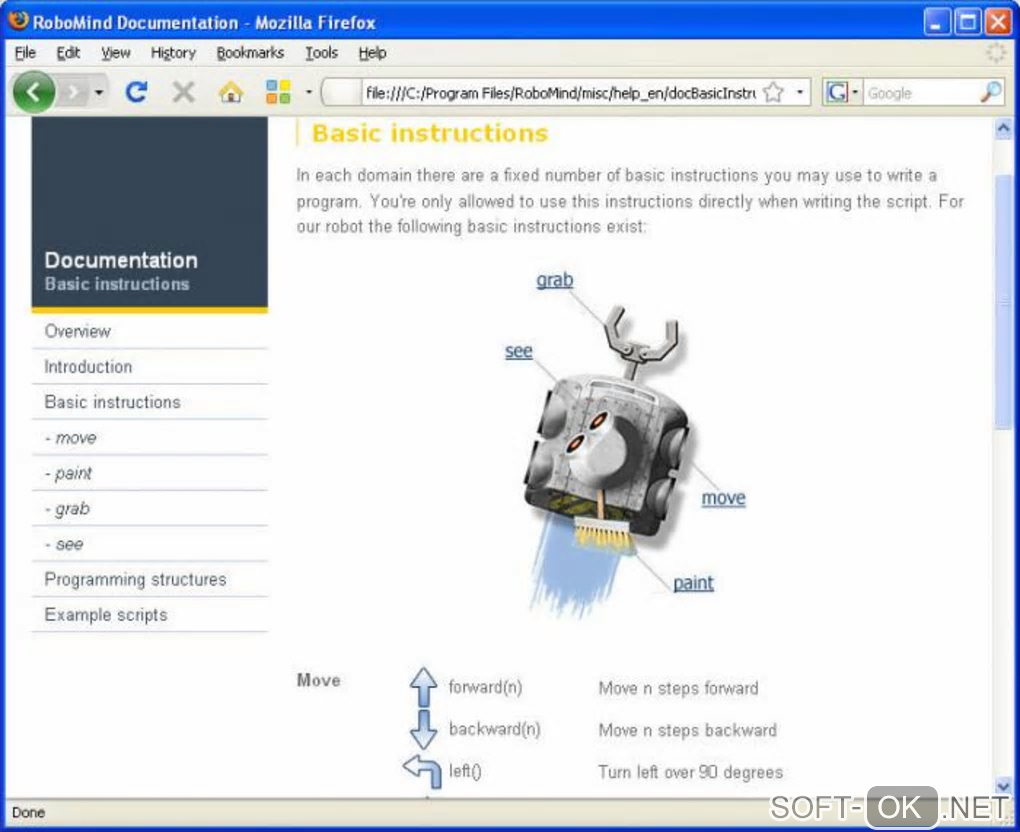
Task: Click the address bar URL field
Action: click(x=561, y=93)
